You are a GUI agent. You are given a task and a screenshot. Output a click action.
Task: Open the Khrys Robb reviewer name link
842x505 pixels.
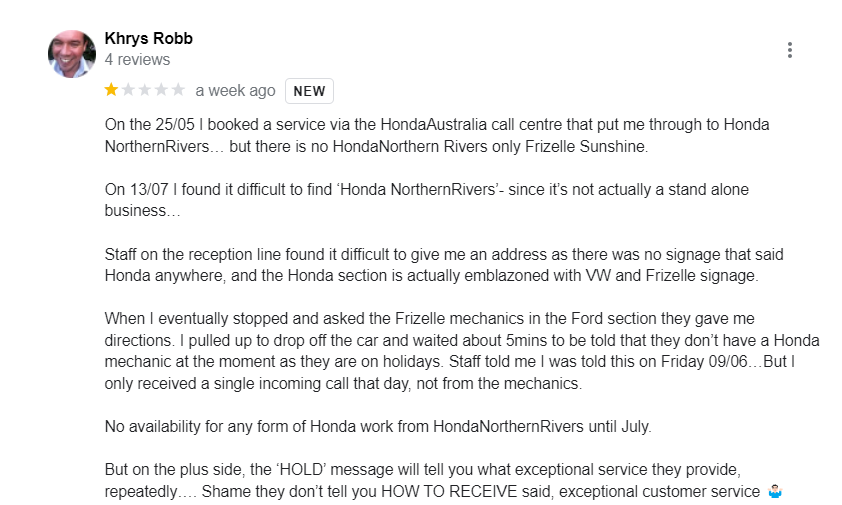(149, 38)
